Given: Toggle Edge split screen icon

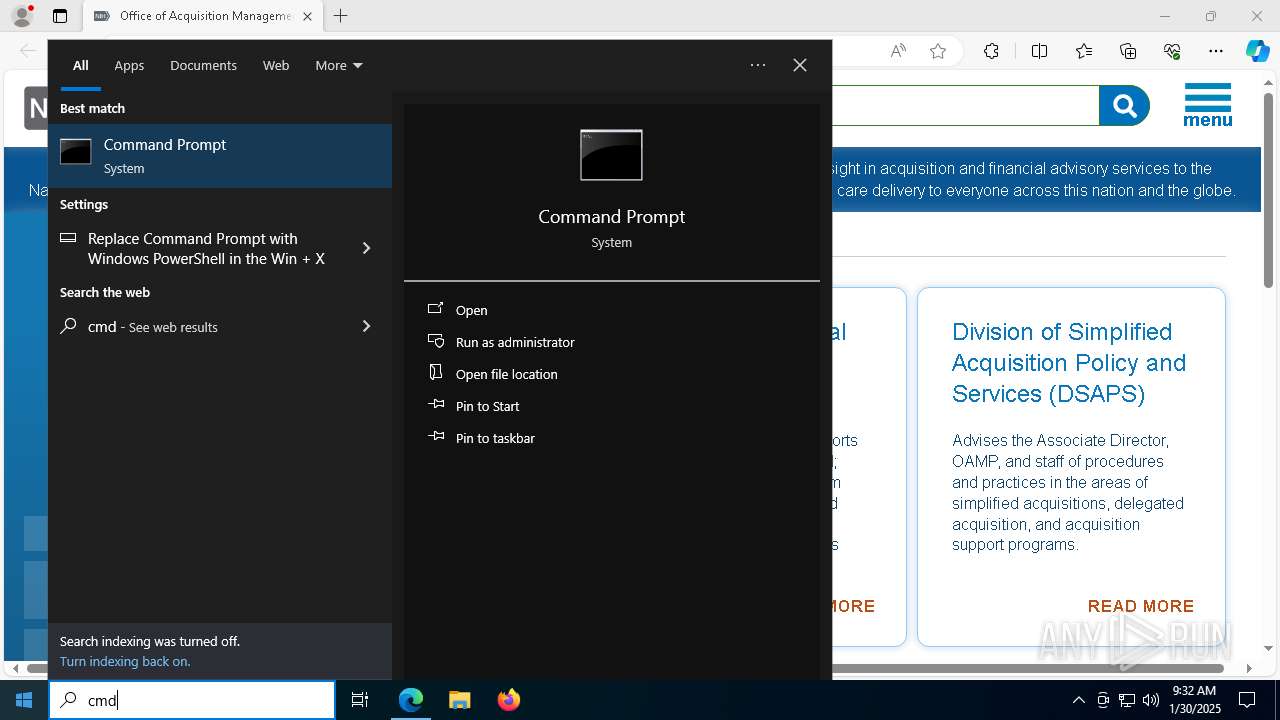Looking at the screenshot, I should point(1039,51).
